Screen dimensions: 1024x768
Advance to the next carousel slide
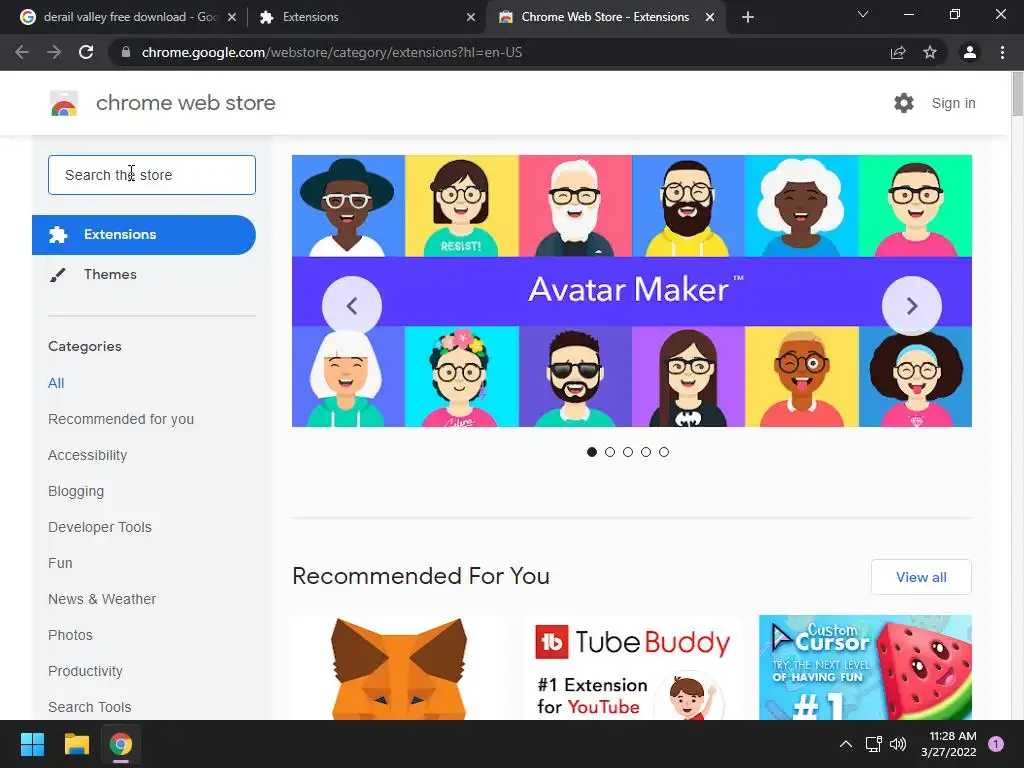tap(912, 306)
